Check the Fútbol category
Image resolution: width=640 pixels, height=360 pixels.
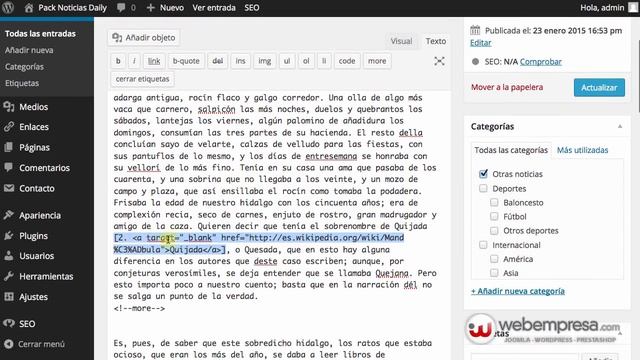point(494,216)
